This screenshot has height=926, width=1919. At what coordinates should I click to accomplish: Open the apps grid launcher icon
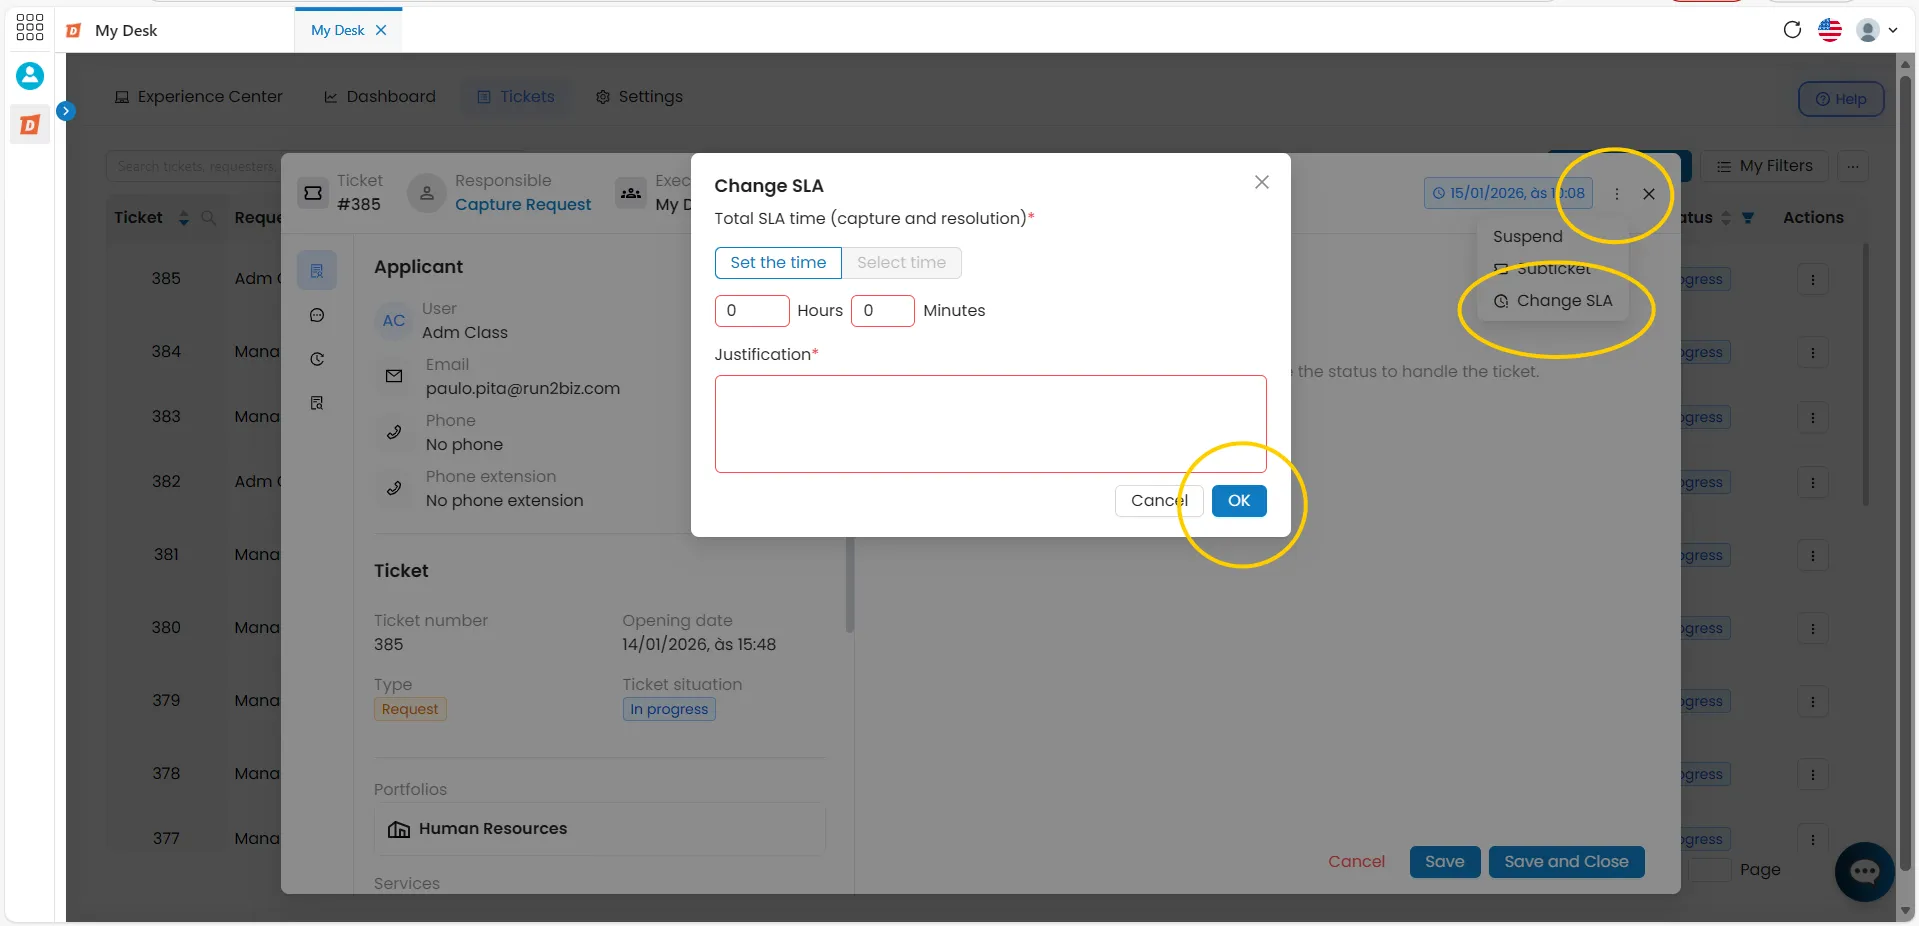pyautogui.click(x=30, y=27)
